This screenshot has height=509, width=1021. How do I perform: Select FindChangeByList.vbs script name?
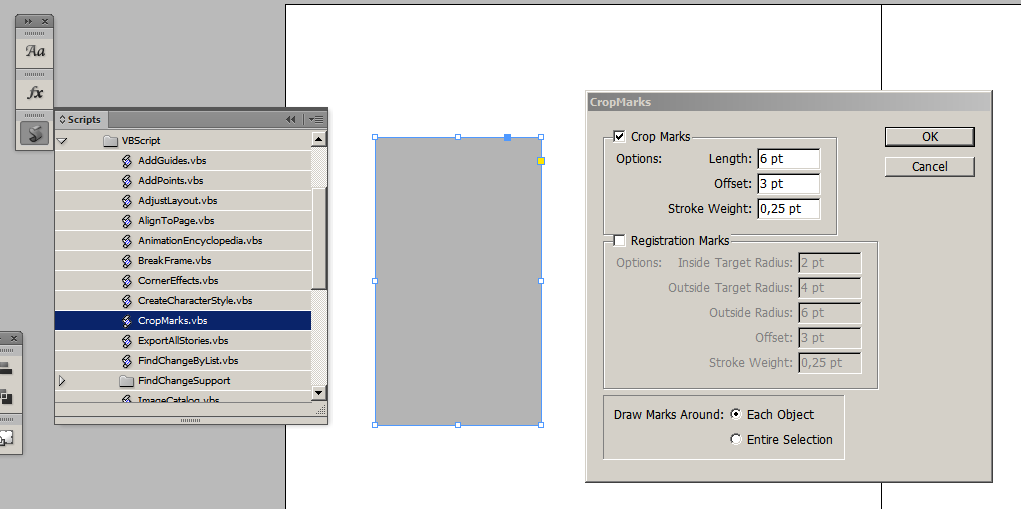tap(188, 361)
